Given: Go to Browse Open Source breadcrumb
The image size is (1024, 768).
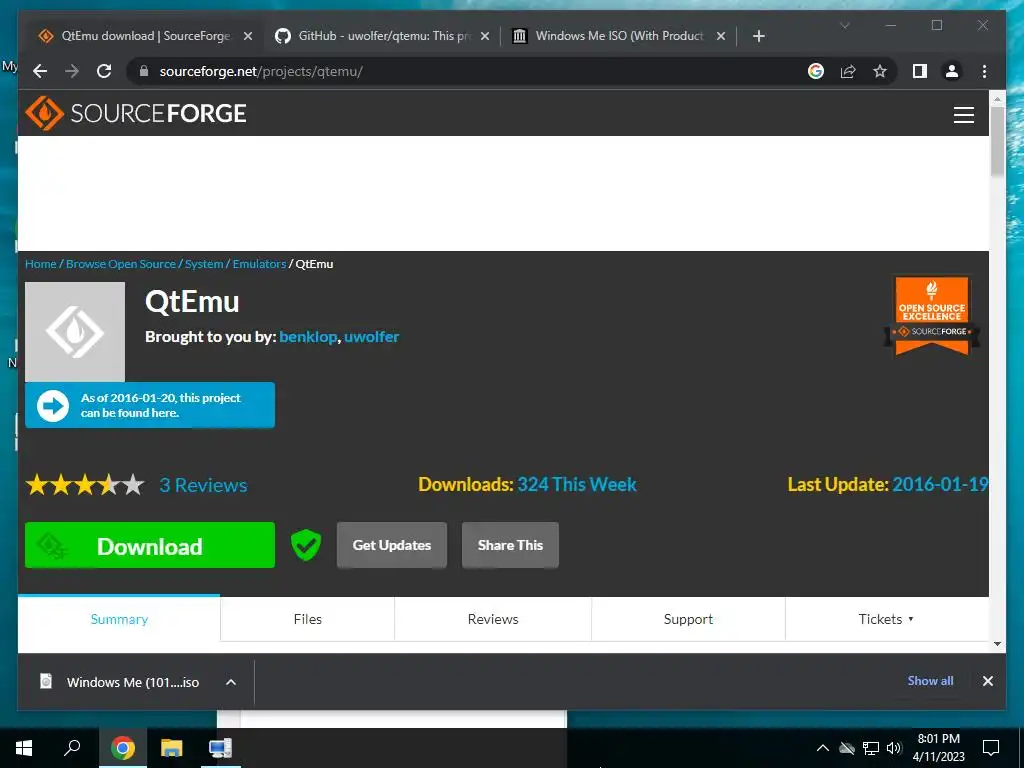Looking at the screenshot, I should point(121,264).
